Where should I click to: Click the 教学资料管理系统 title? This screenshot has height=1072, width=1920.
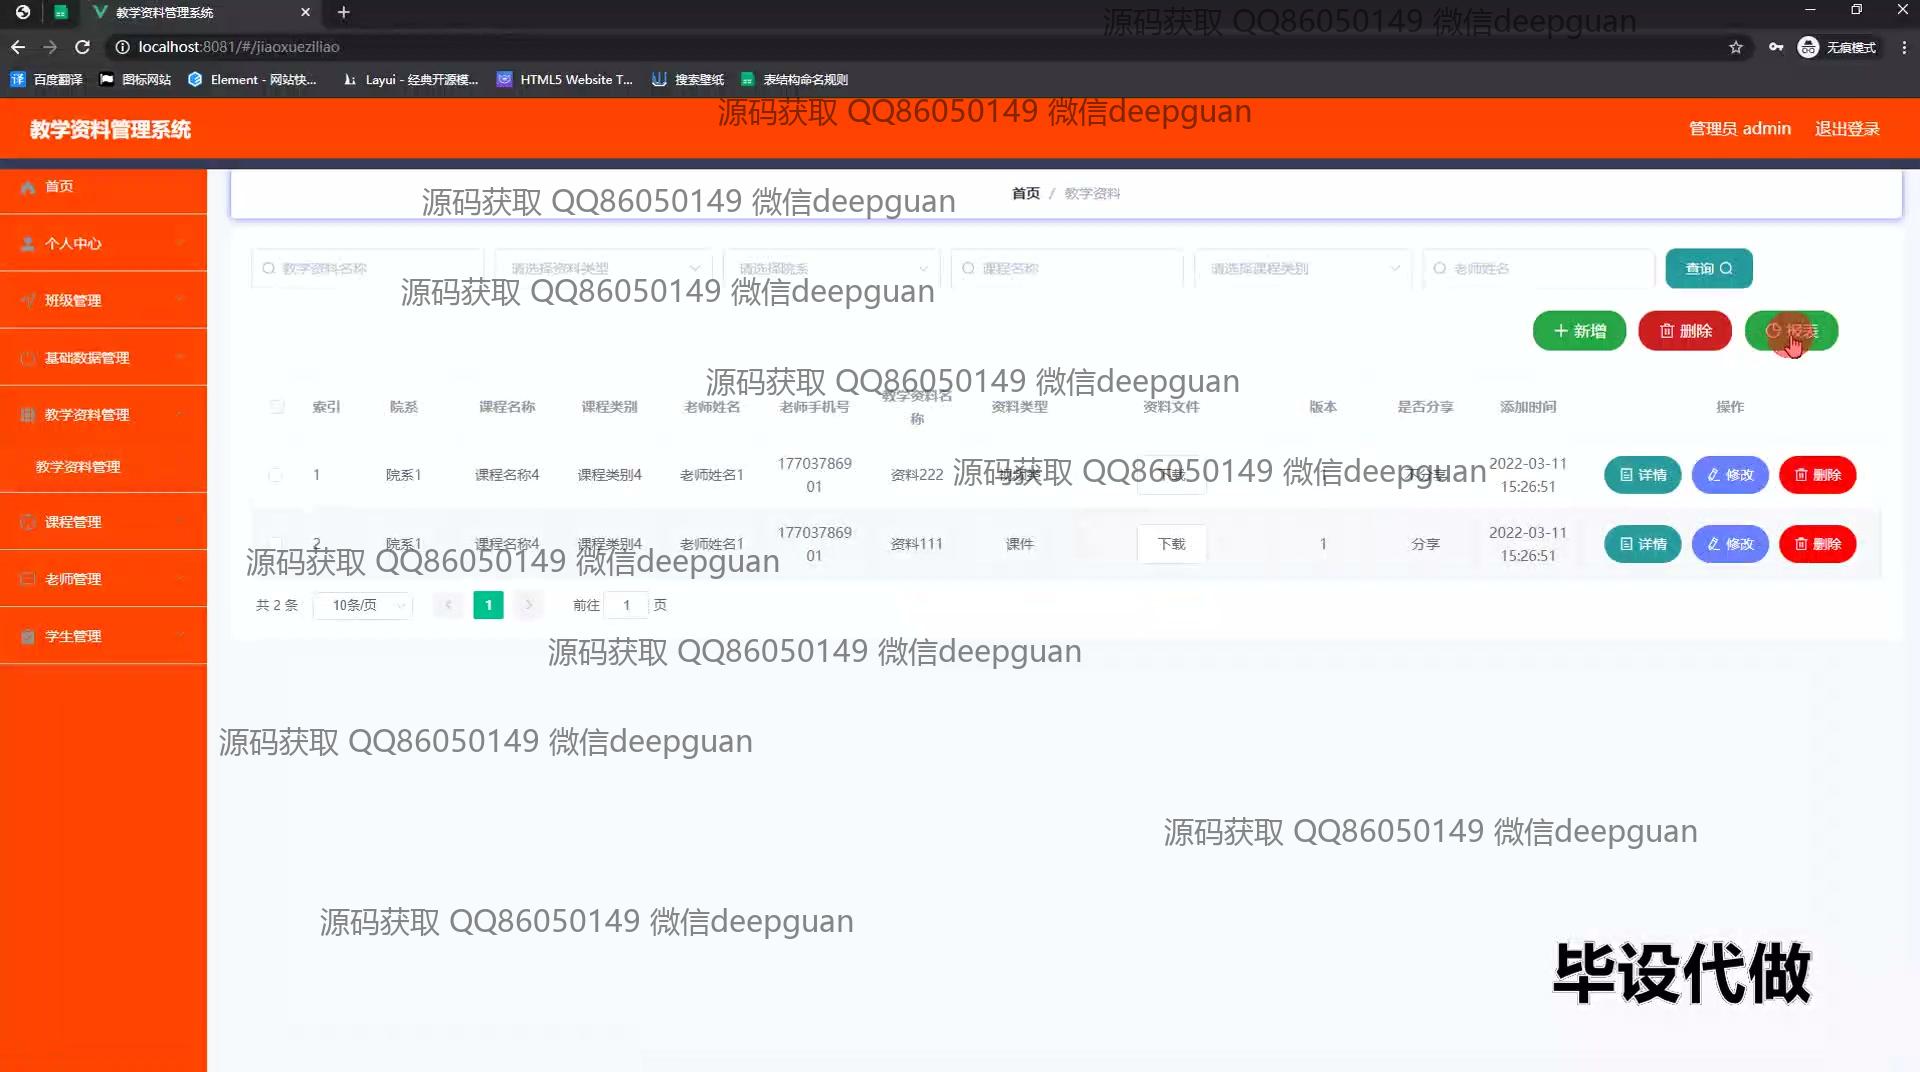[110, 129]
